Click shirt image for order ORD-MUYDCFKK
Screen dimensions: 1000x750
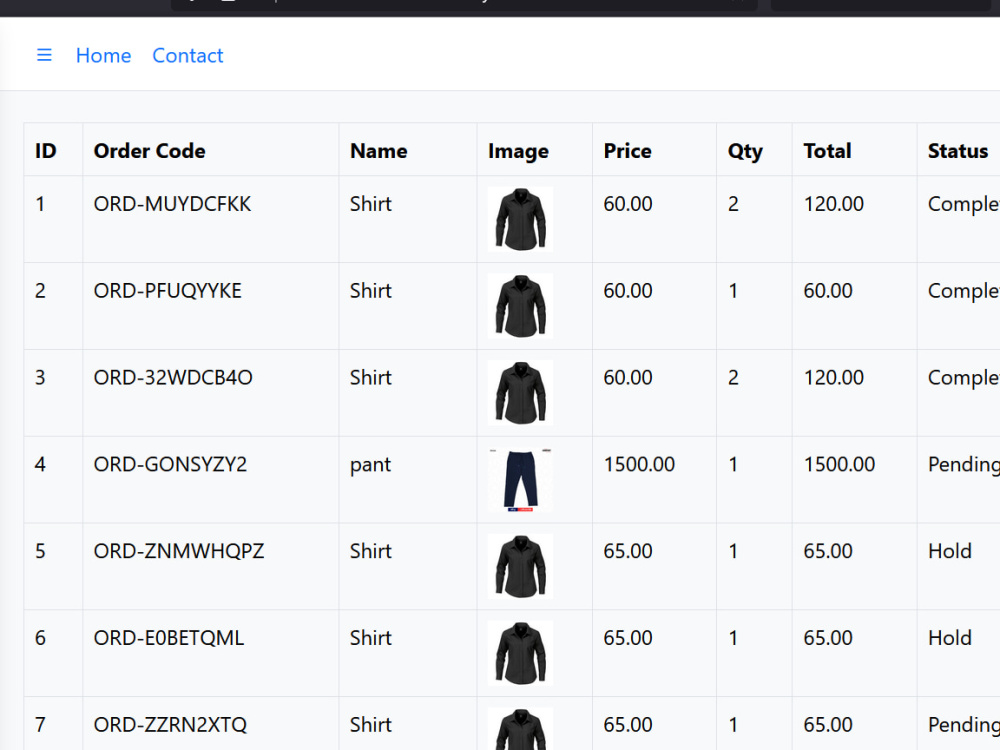coord(520,219)
